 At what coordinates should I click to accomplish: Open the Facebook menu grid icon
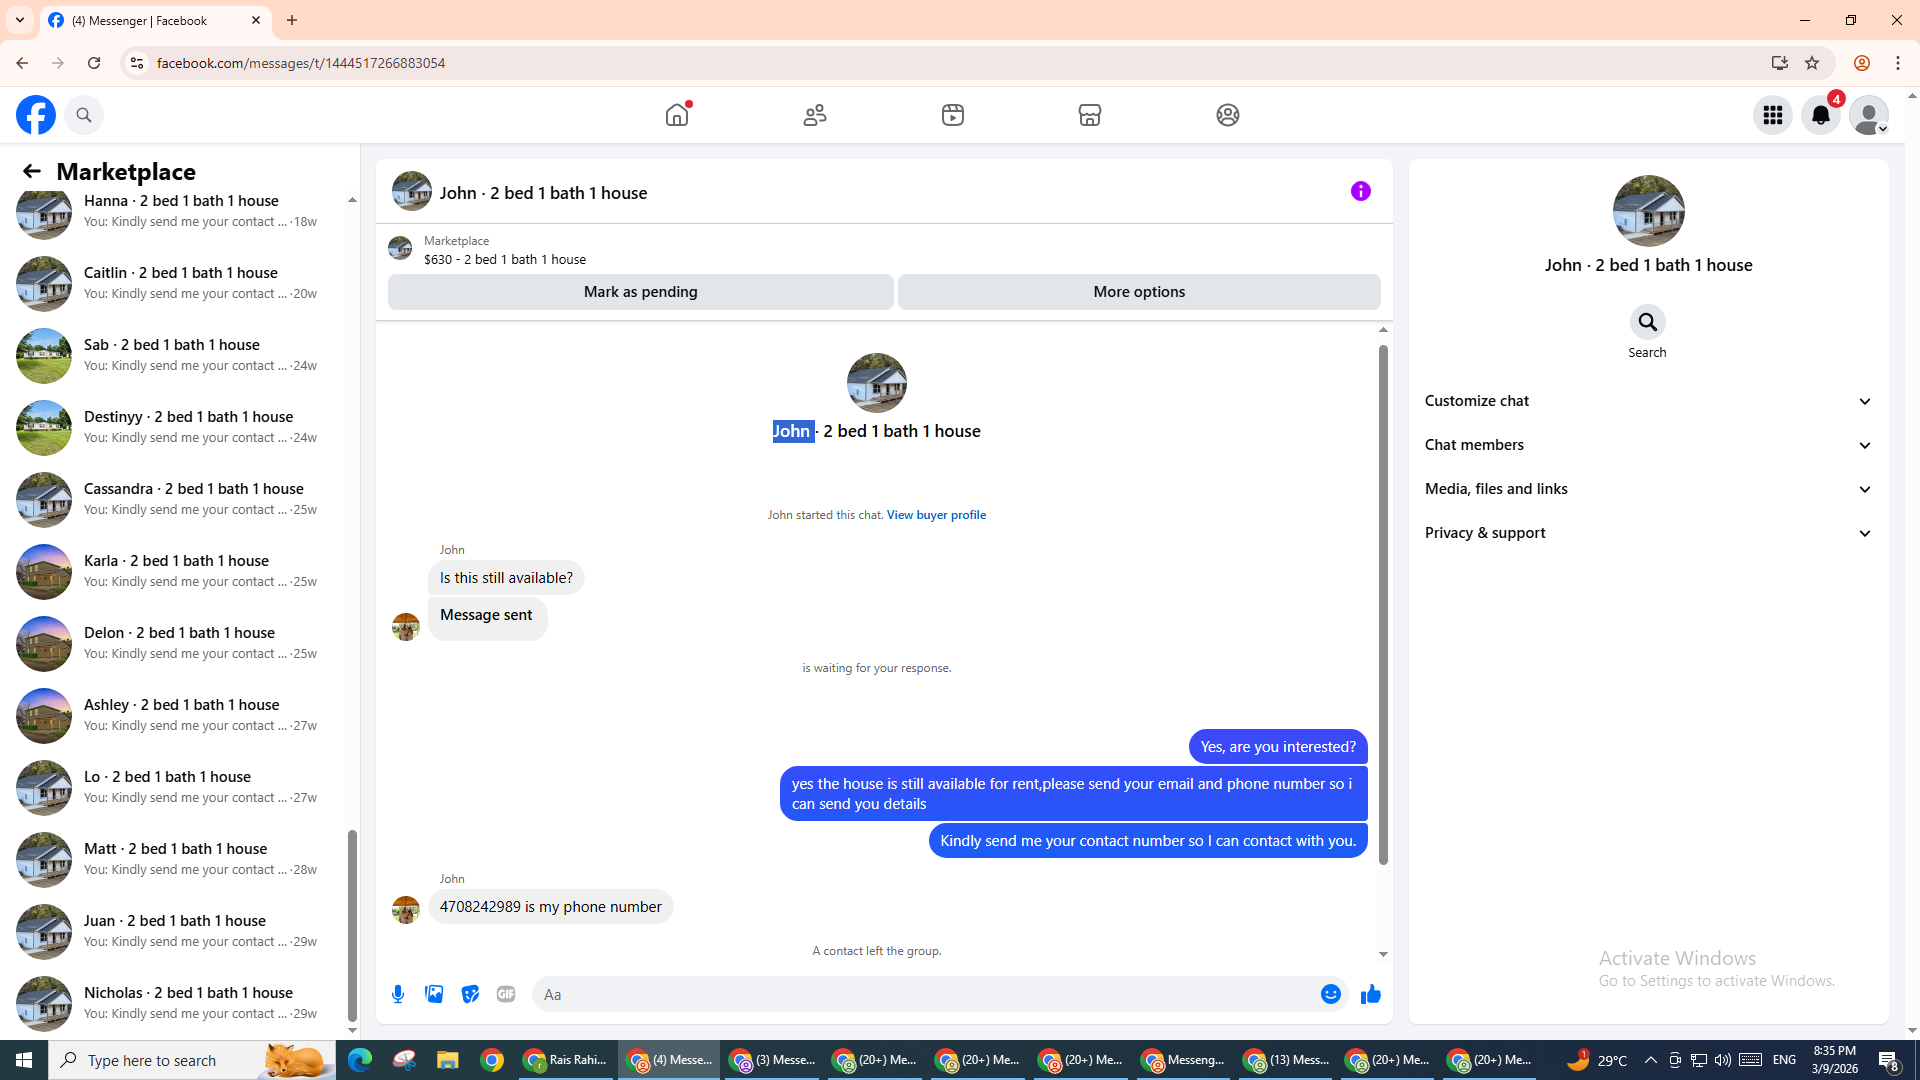tap(1772, 115)
